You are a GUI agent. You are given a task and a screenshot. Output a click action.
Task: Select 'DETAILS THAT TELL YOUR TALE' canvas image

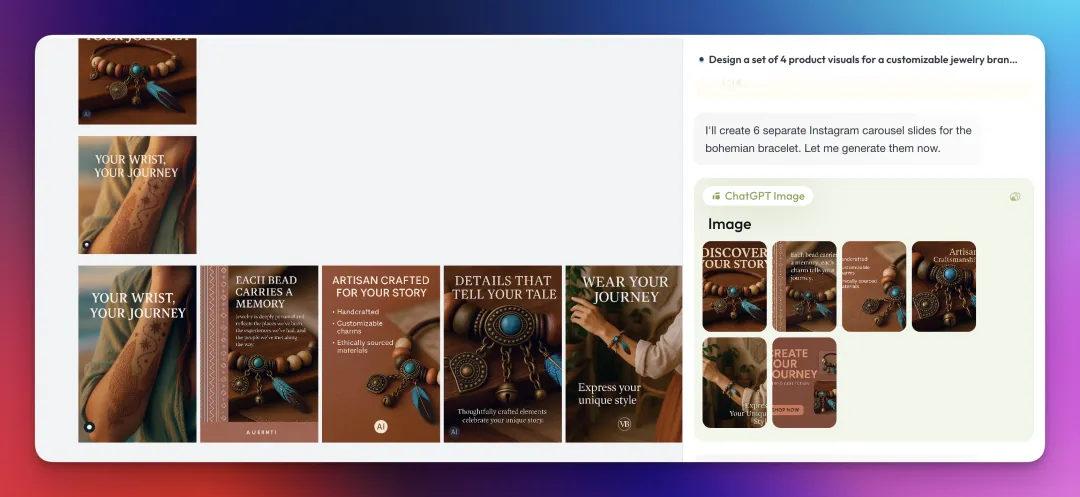(503, 354)
